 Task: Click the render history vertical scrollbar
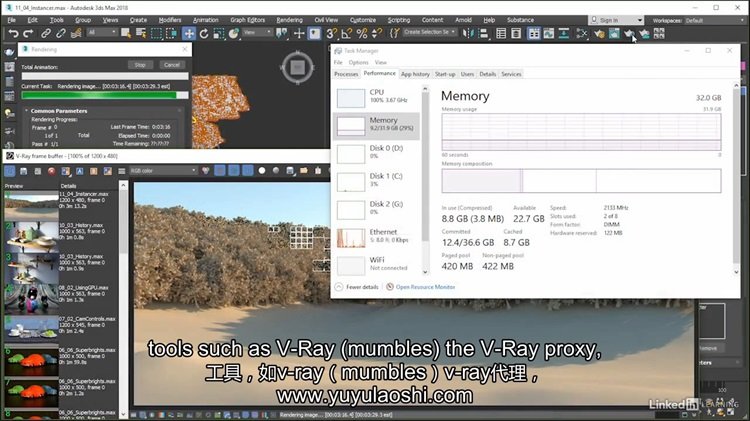pyautogui.click(x=123, y=299)
